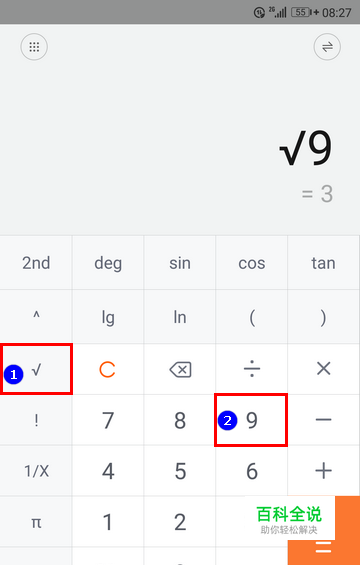Viewport: 360px width, 565px height.
Task: Tap the √9 expression display
Action: coord(306,148)
